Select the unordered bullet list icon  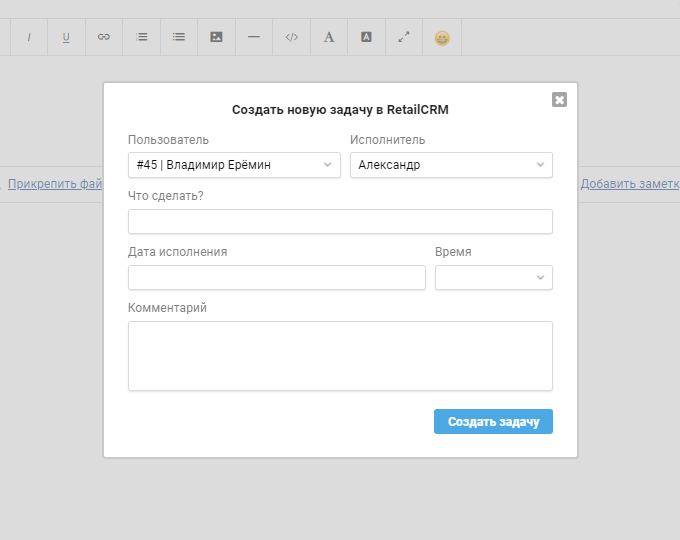(x=179, y=37)
